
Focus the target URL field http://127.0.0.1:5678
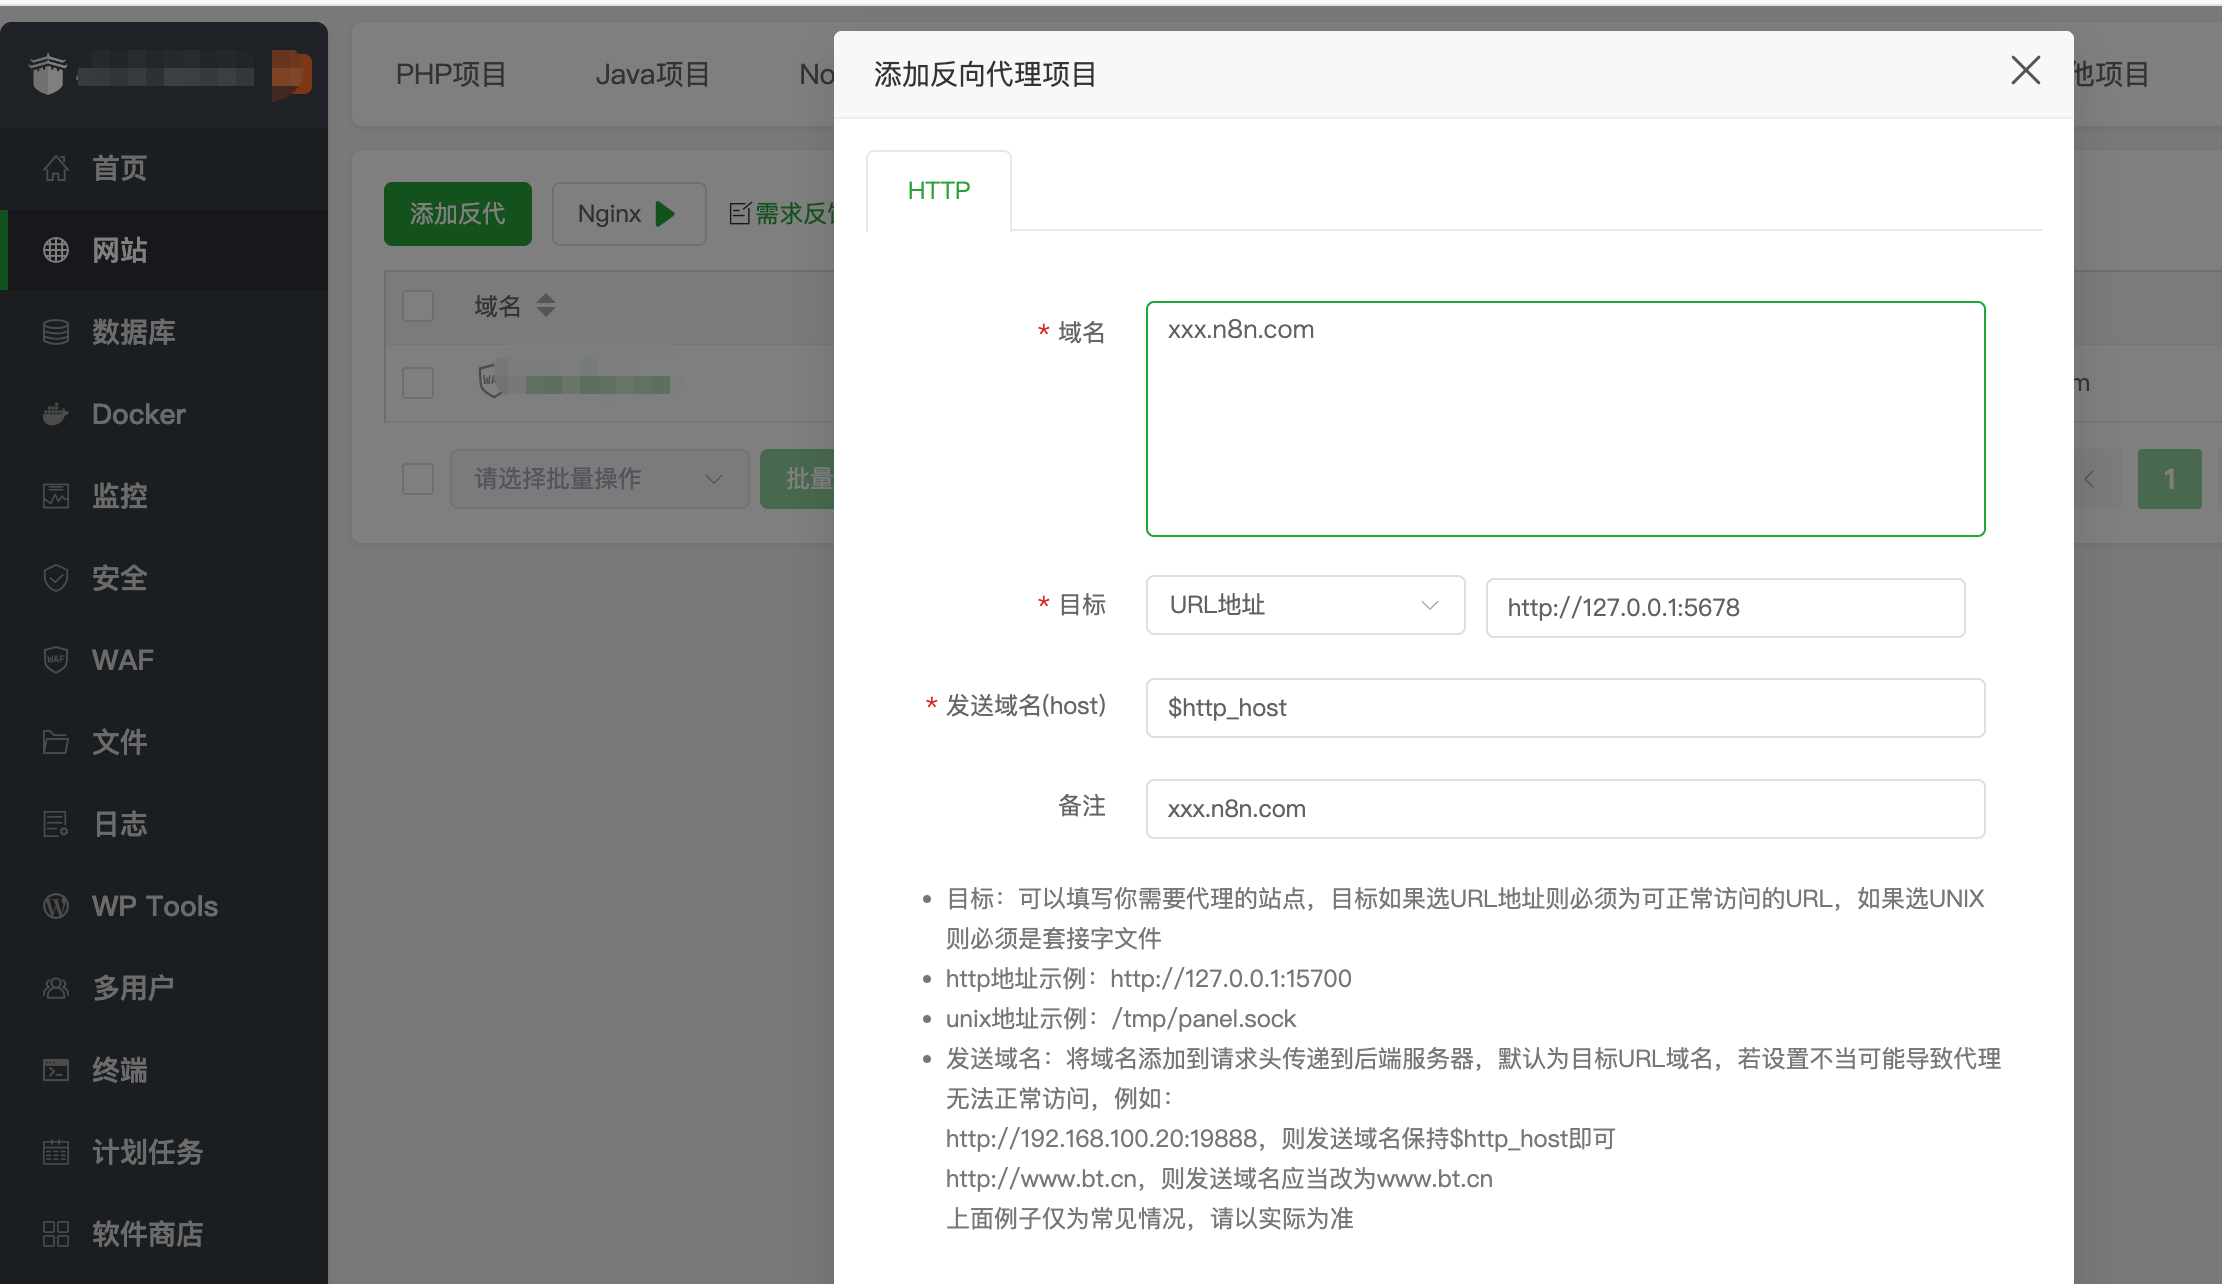click(1725, 608)
